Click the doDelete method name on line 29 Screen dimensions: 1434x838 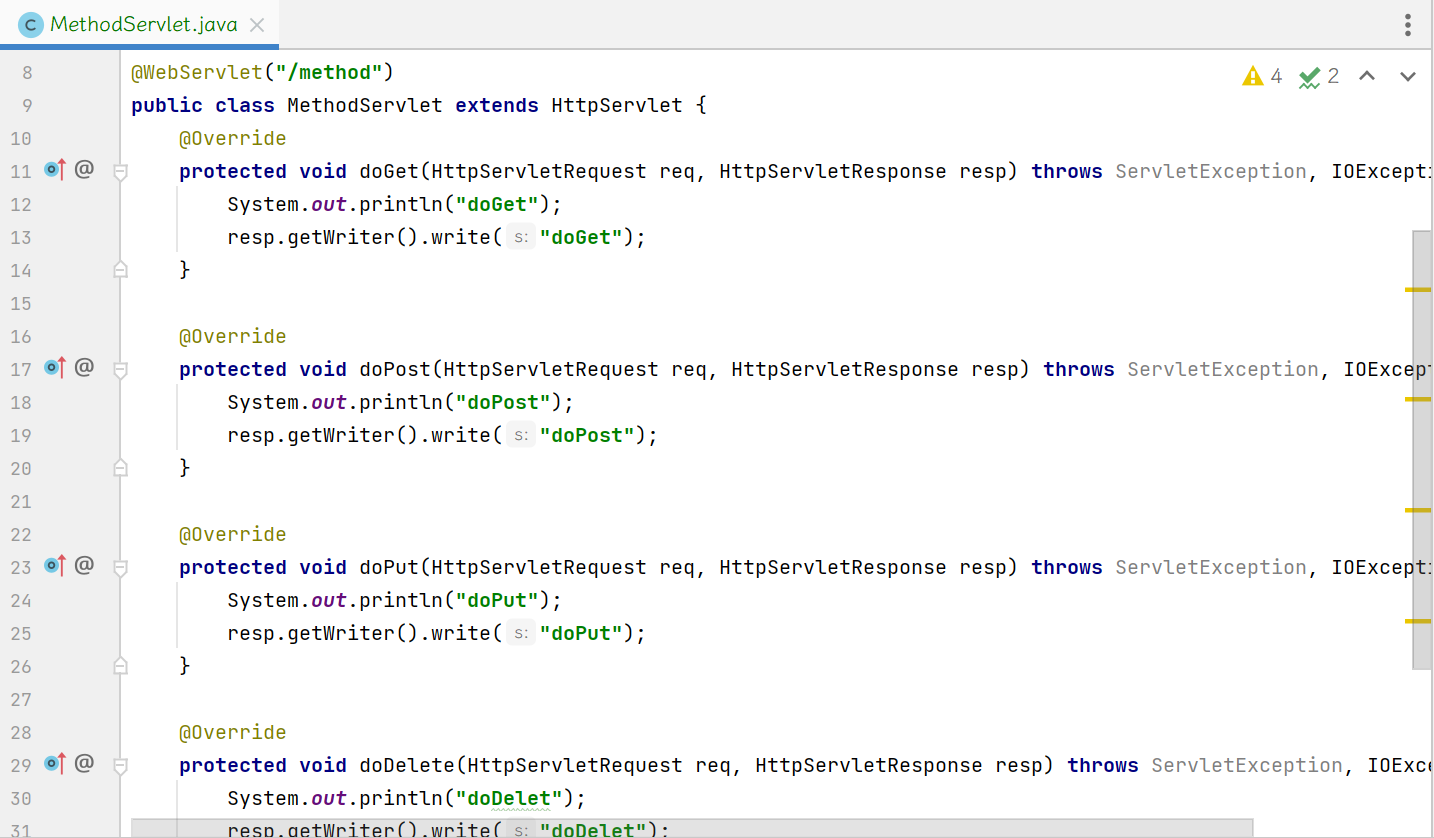(x=407, y=765)
